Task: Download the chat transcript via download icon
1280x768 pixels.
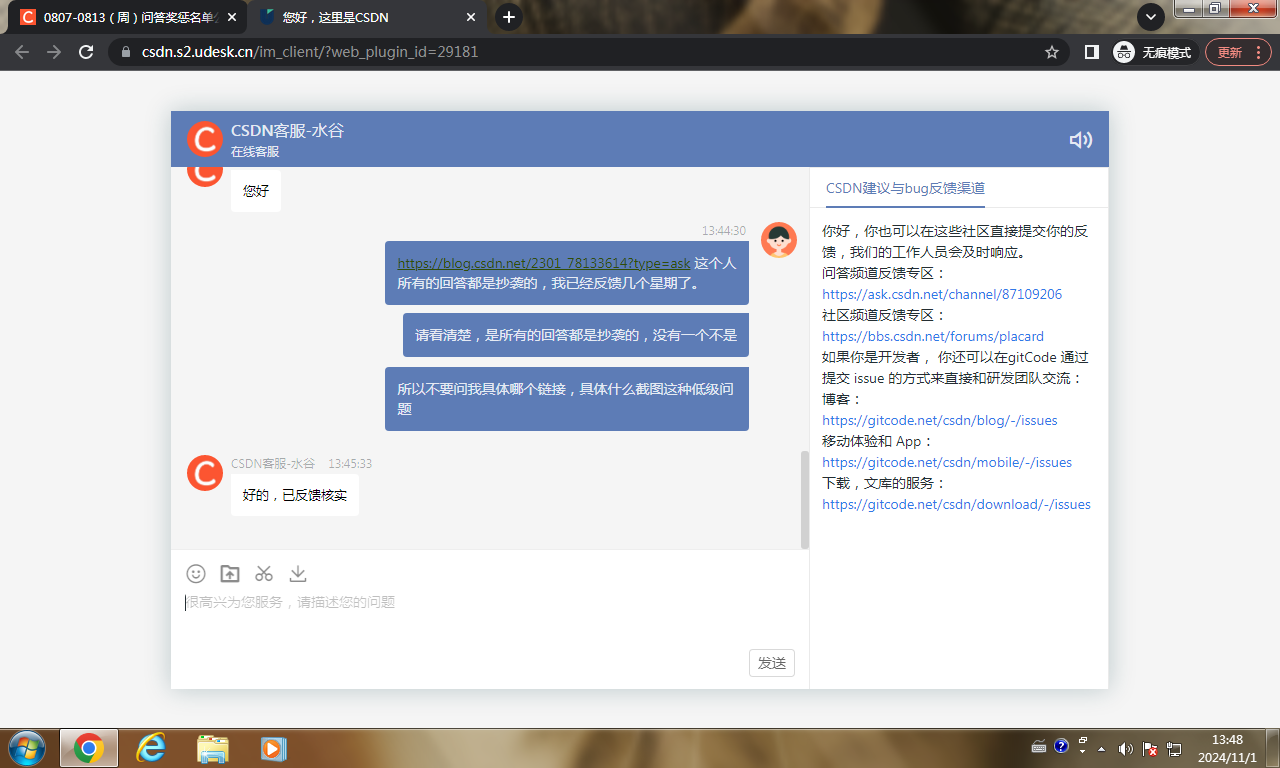Action: point(297,573)
